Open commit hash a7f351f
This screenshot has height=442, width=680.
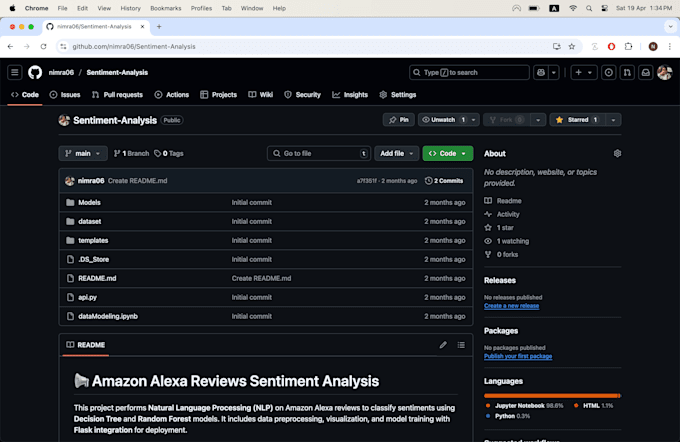pos(366,181)
